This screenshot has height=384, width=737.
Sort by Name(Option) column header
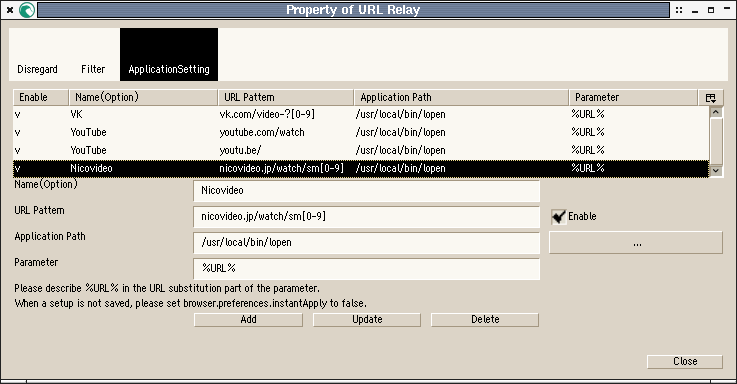point(143,97)
